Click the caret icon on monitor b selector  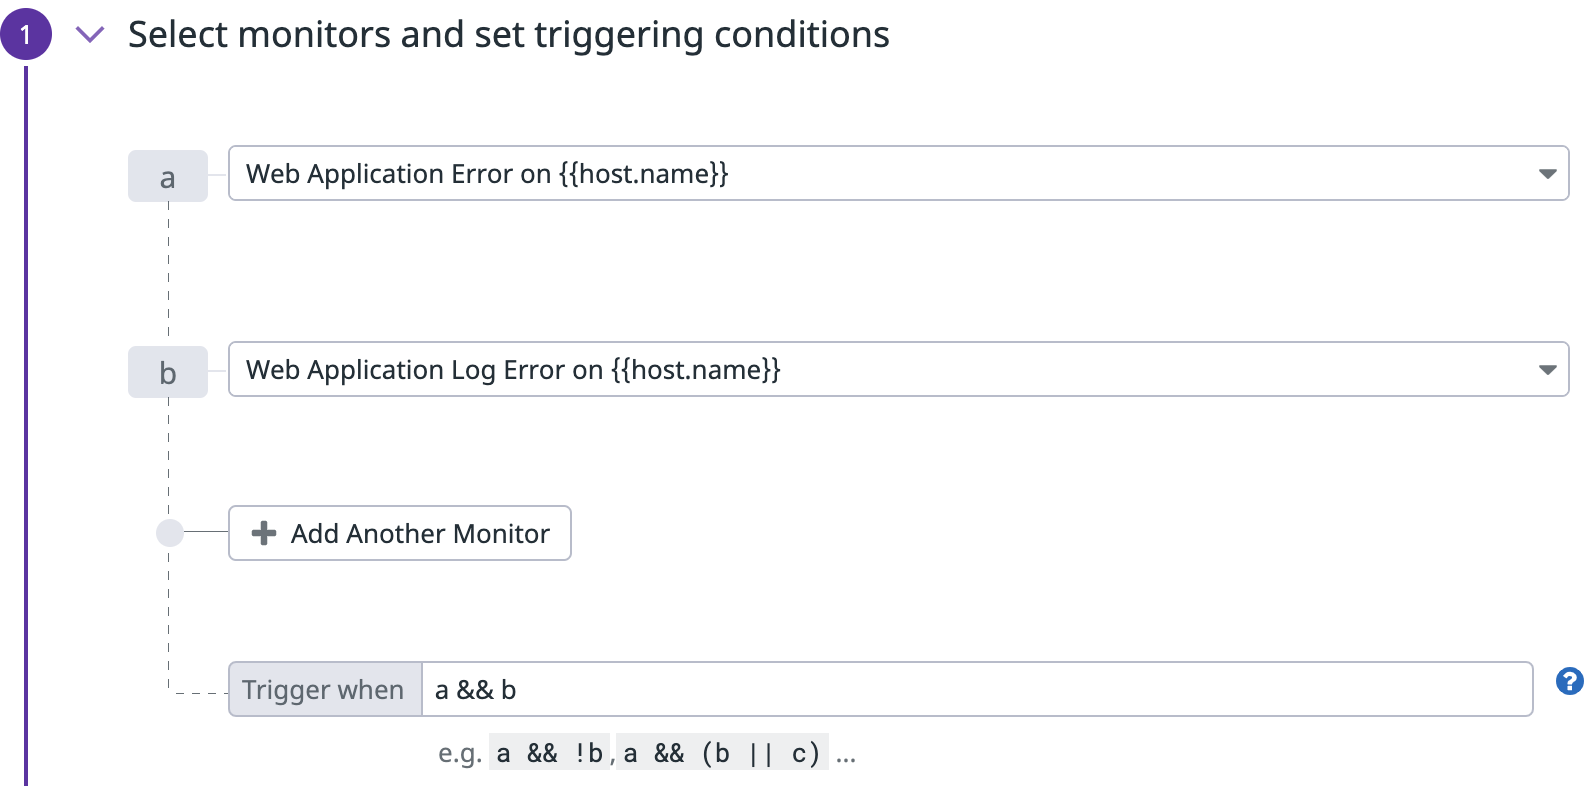click(1546, 369)
